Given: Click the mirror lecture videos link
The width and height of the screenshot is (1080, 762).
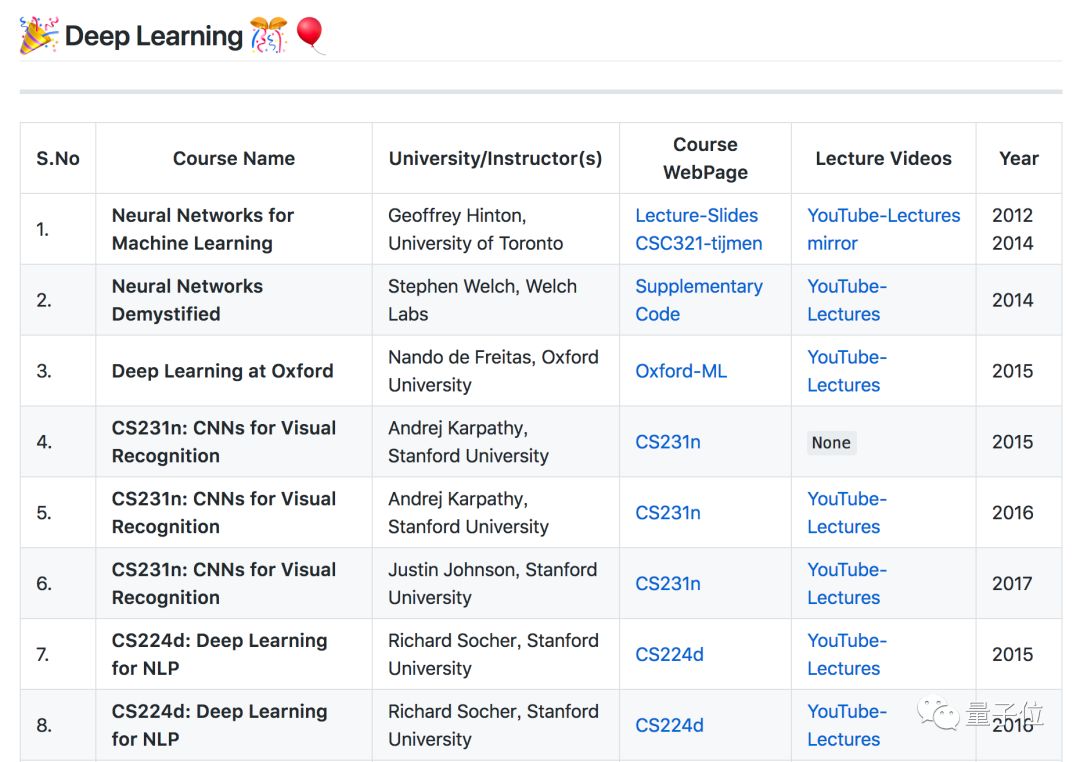Looking at the screenshot, I should (832, 243).
